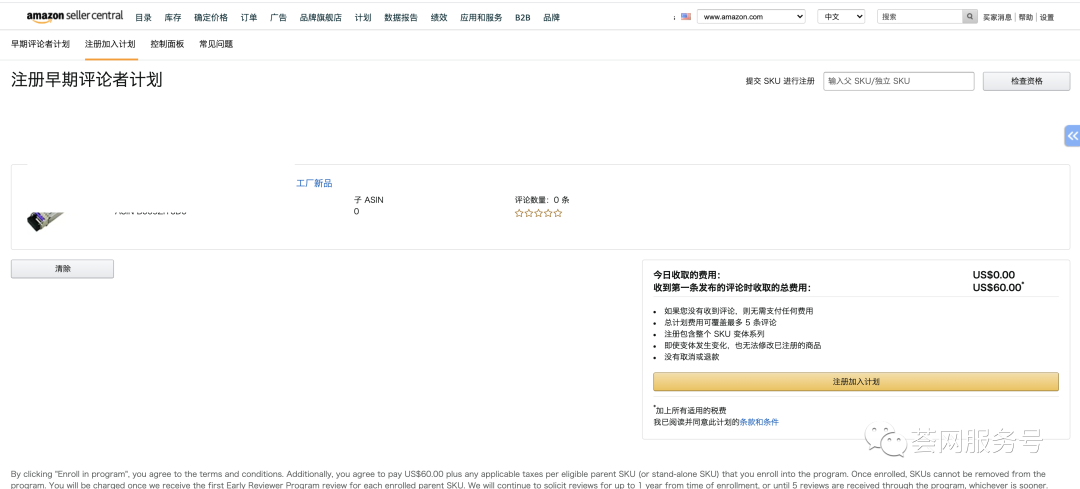
Task: Click the yellow 注册加入计划 button
Action: click(855, 382)
